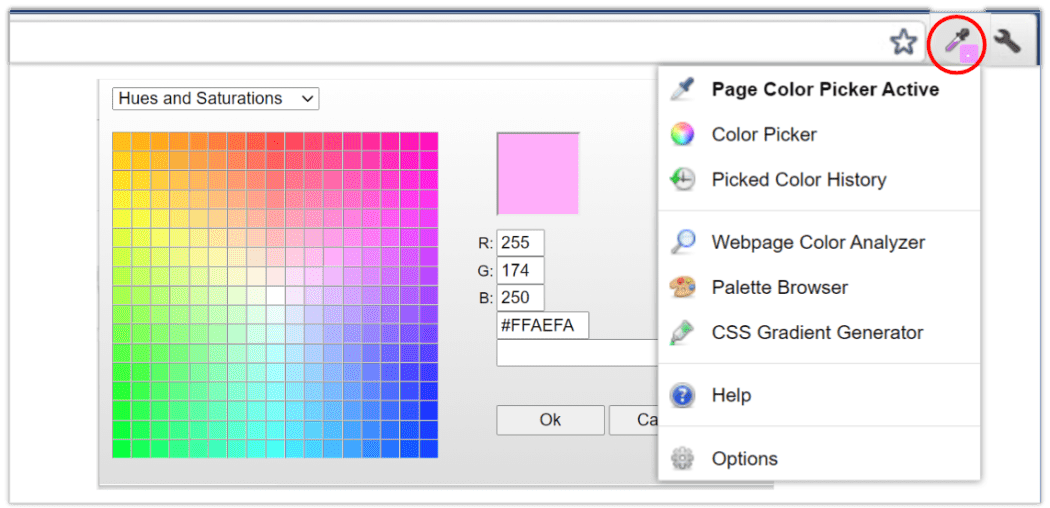Confirm the color with Ok button

(x=550, y=420)
